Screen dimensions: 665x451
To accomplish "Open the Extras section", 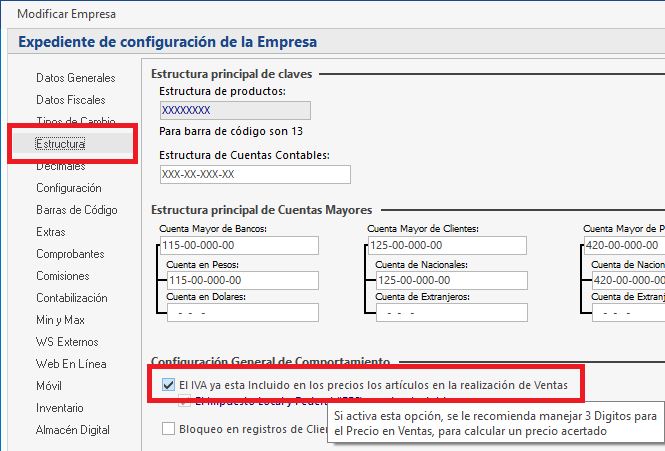I will [51, 232].
